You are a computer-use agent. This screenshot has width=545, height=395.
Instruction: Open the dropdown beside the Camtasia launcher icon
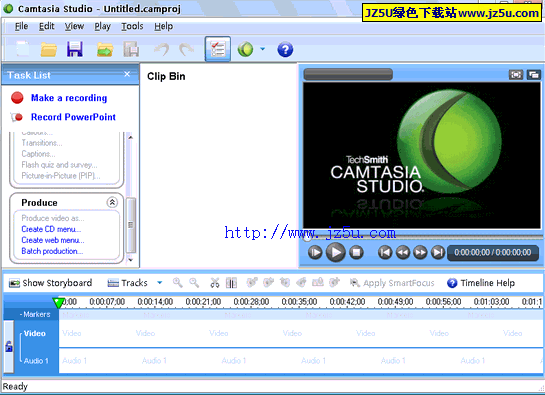(262, 49)
